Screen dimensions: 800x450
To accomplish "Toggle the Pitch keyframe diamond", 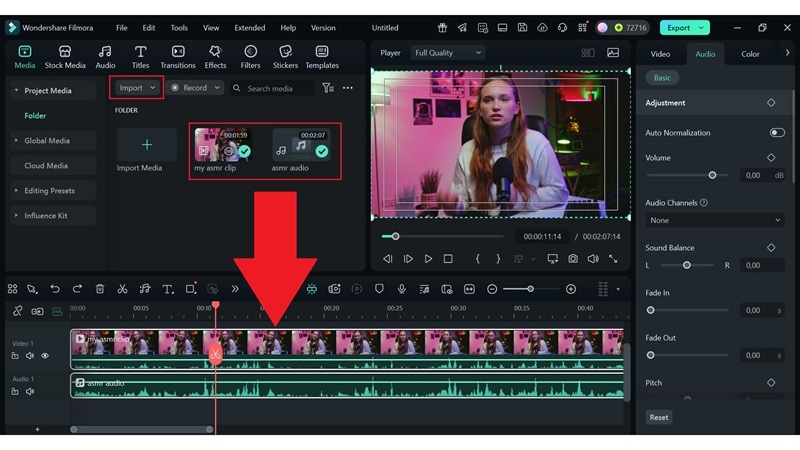I will click(771, 382).
